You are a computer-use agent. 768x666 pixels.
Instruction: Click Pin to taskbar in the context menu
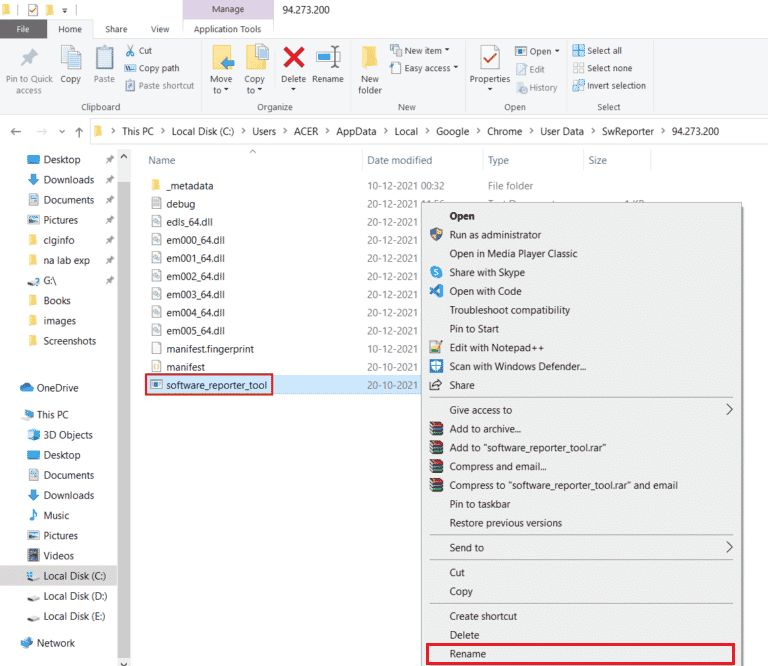coord(581,504)
